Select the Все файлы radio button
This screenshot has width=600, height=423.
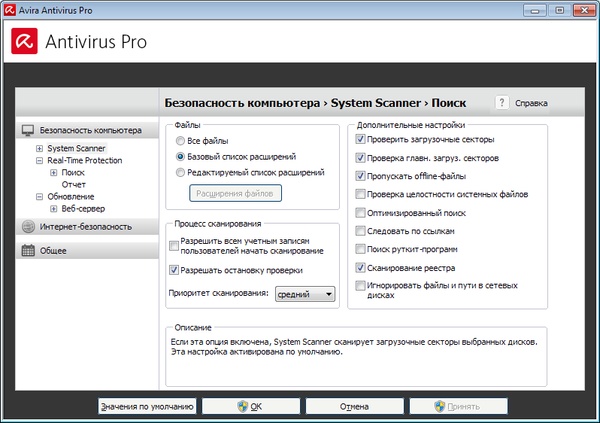click(180, 140)
